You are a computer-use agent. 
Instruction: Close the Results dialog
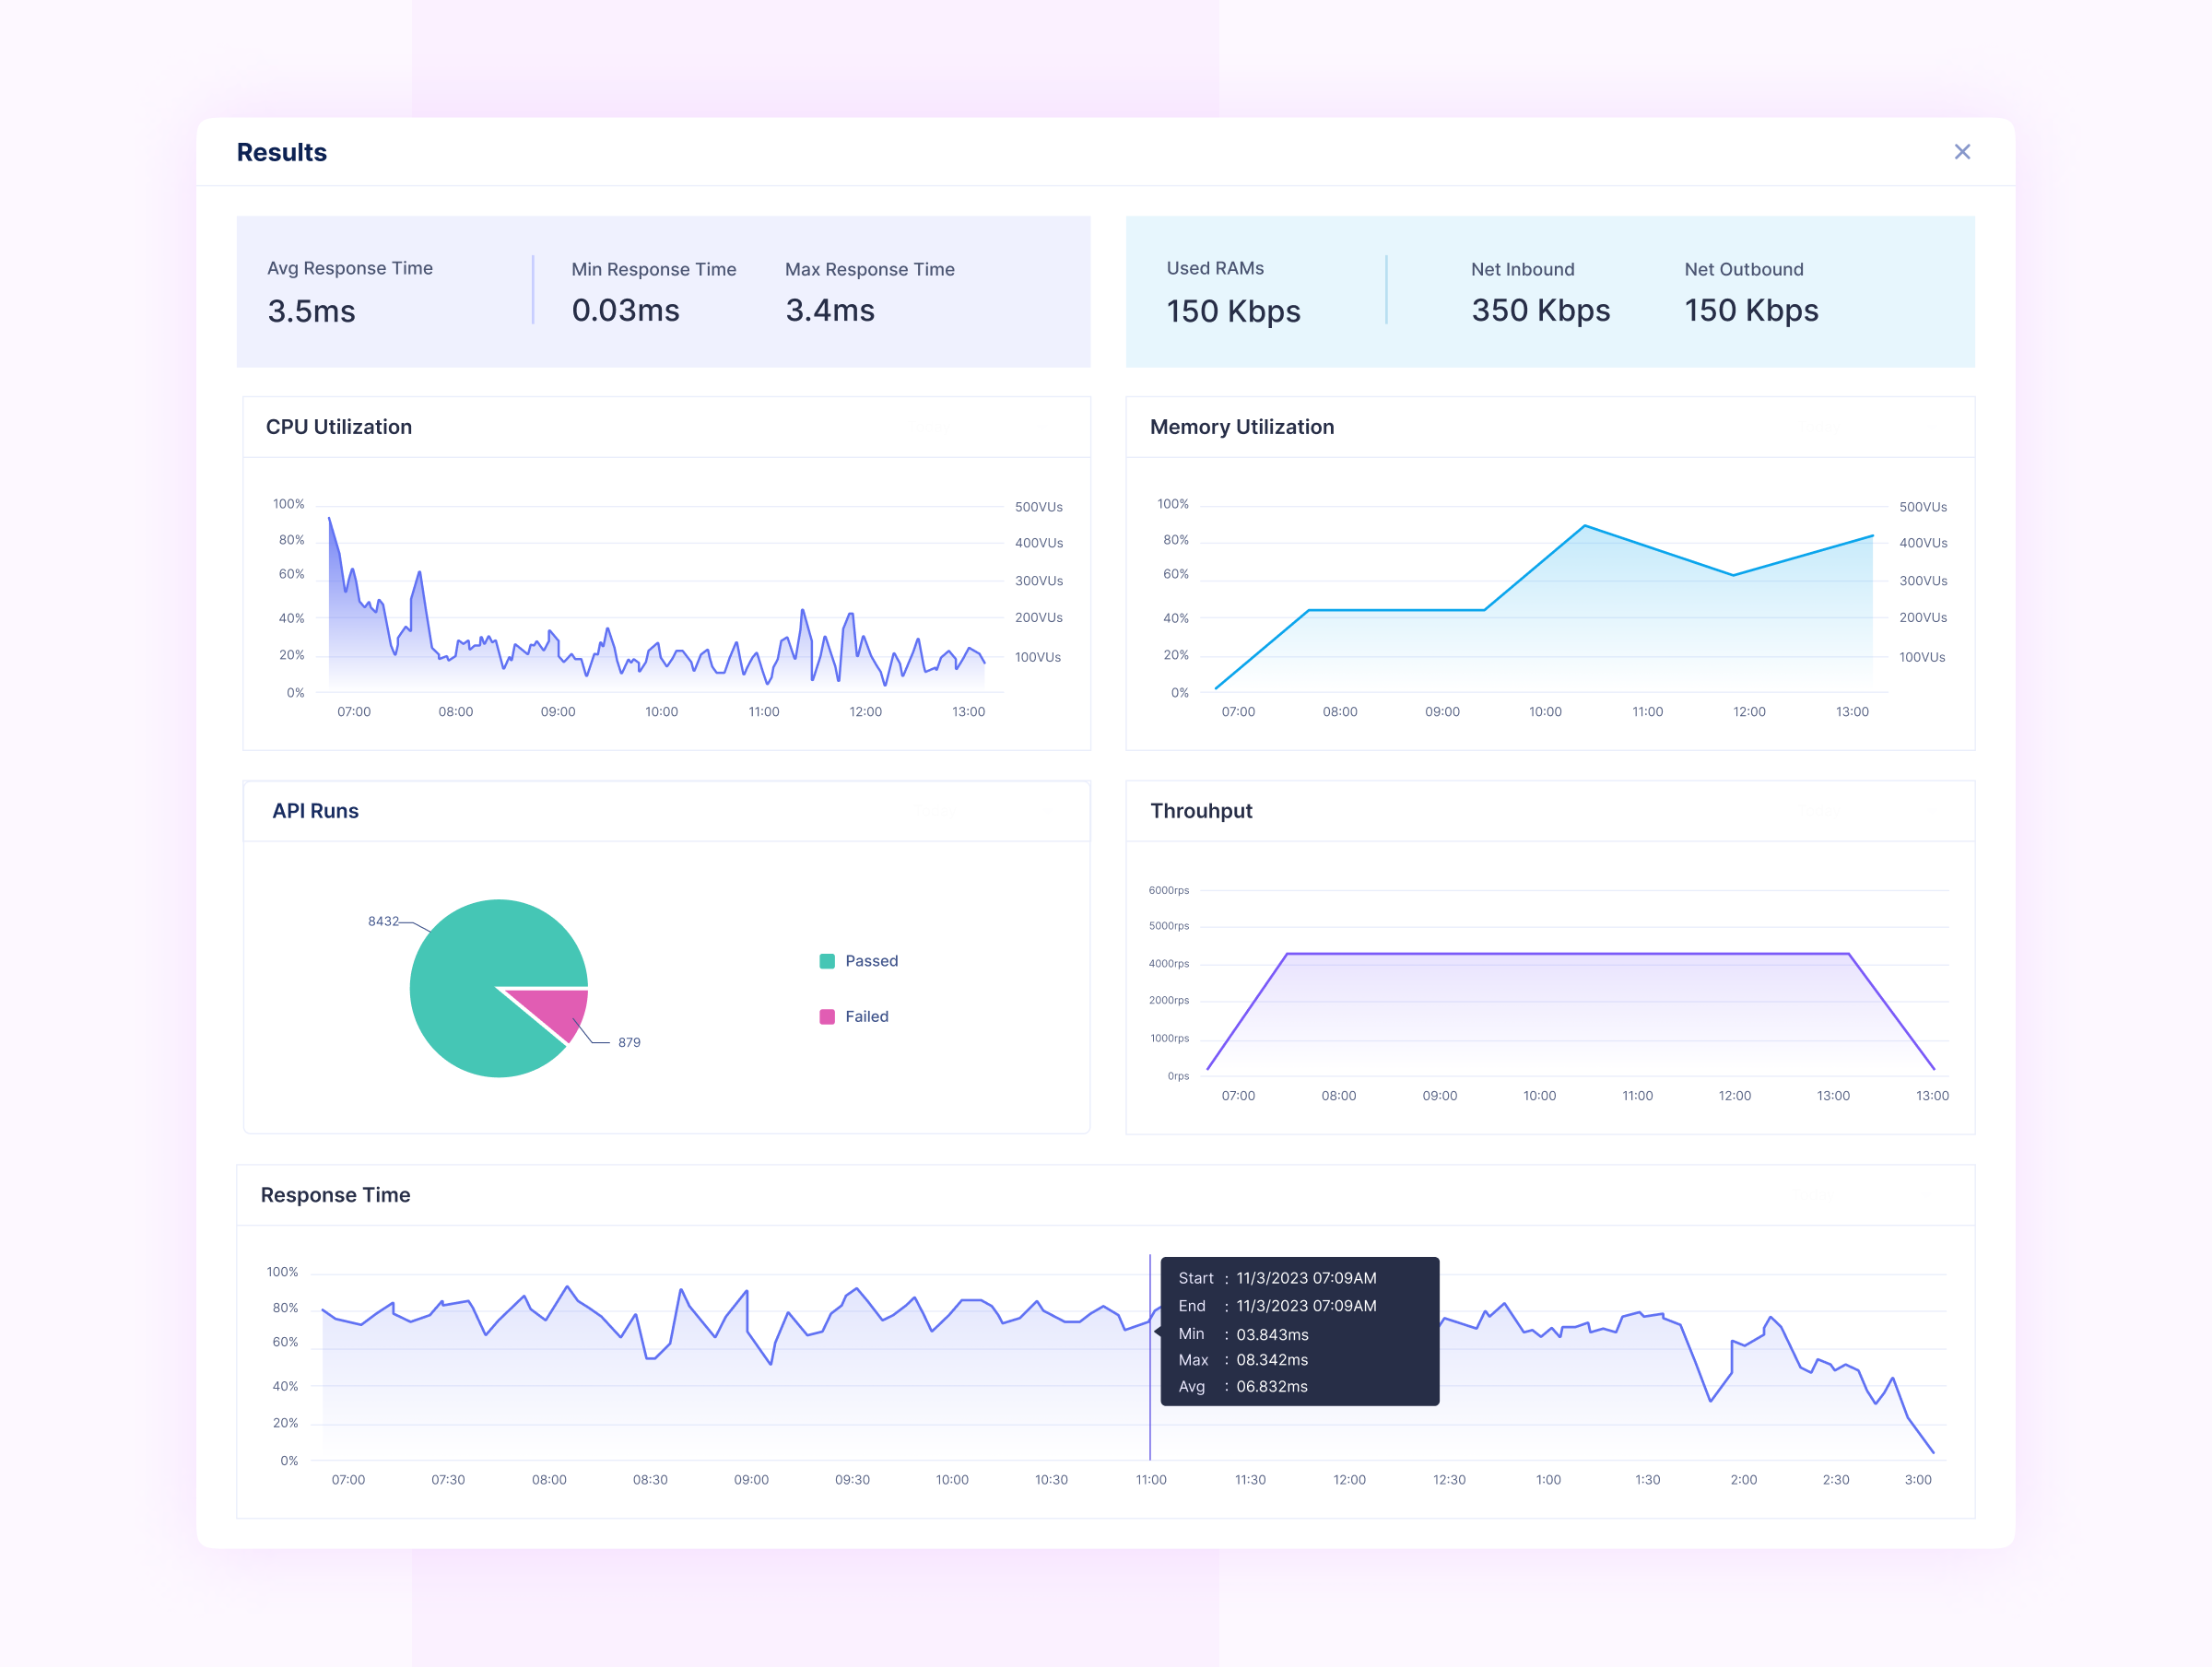point(1963,151)
